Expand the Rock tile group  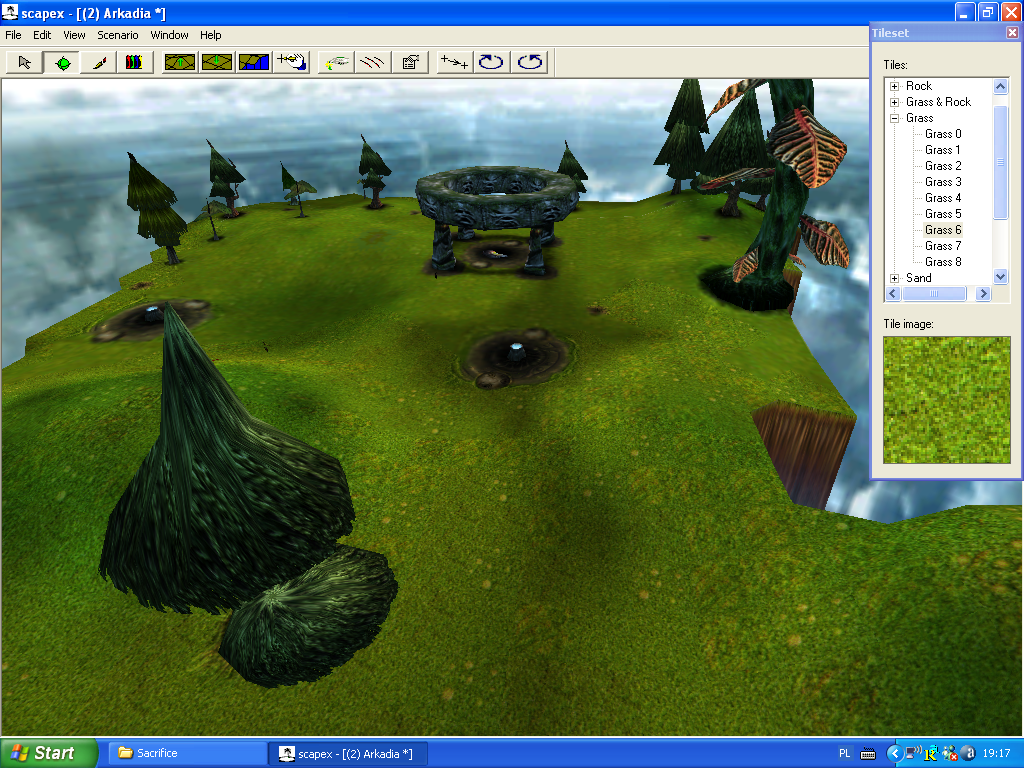coord(895,86)
